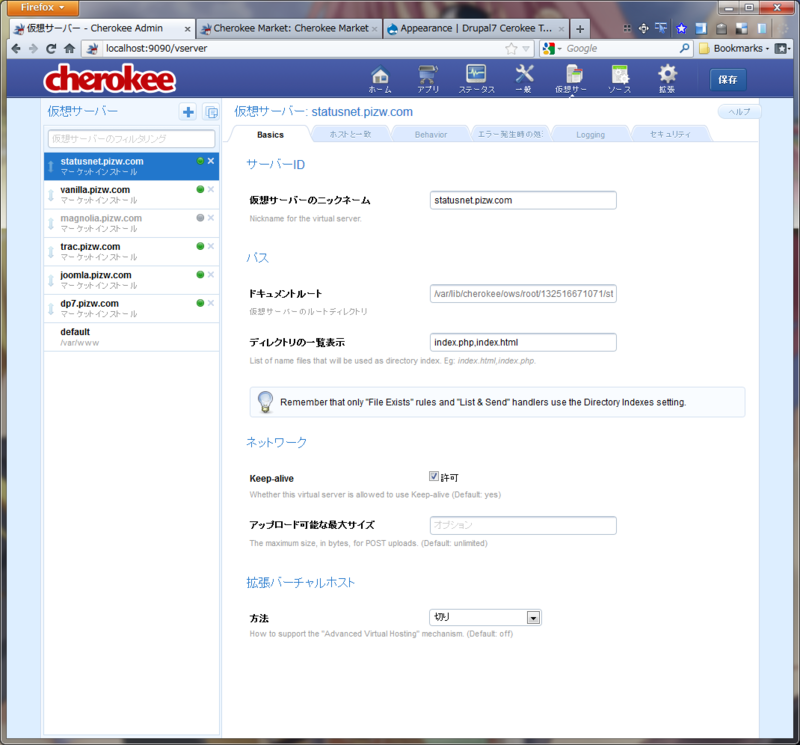Viewport: 800px width, 745px height.
Task: Open the Firefox menu button
Action: (43, 7)
